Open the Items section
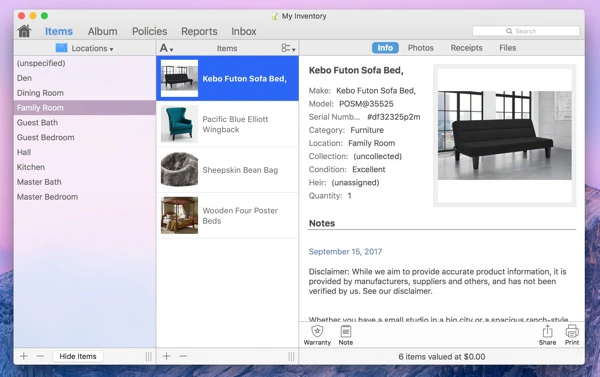This screenshot has width=600, height=377. pos(59,31)
